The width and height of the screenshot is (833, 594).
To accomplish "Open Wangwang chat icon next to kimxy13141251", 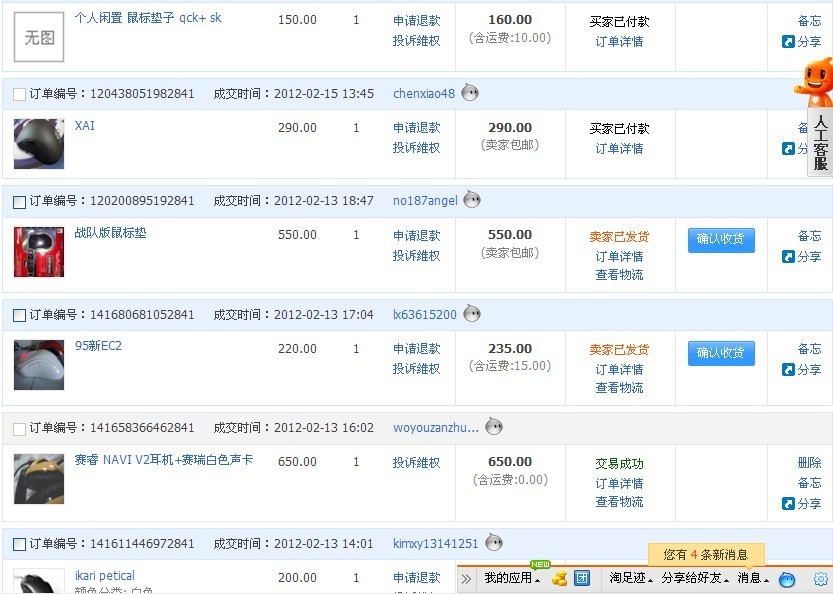I will [494, 542].
